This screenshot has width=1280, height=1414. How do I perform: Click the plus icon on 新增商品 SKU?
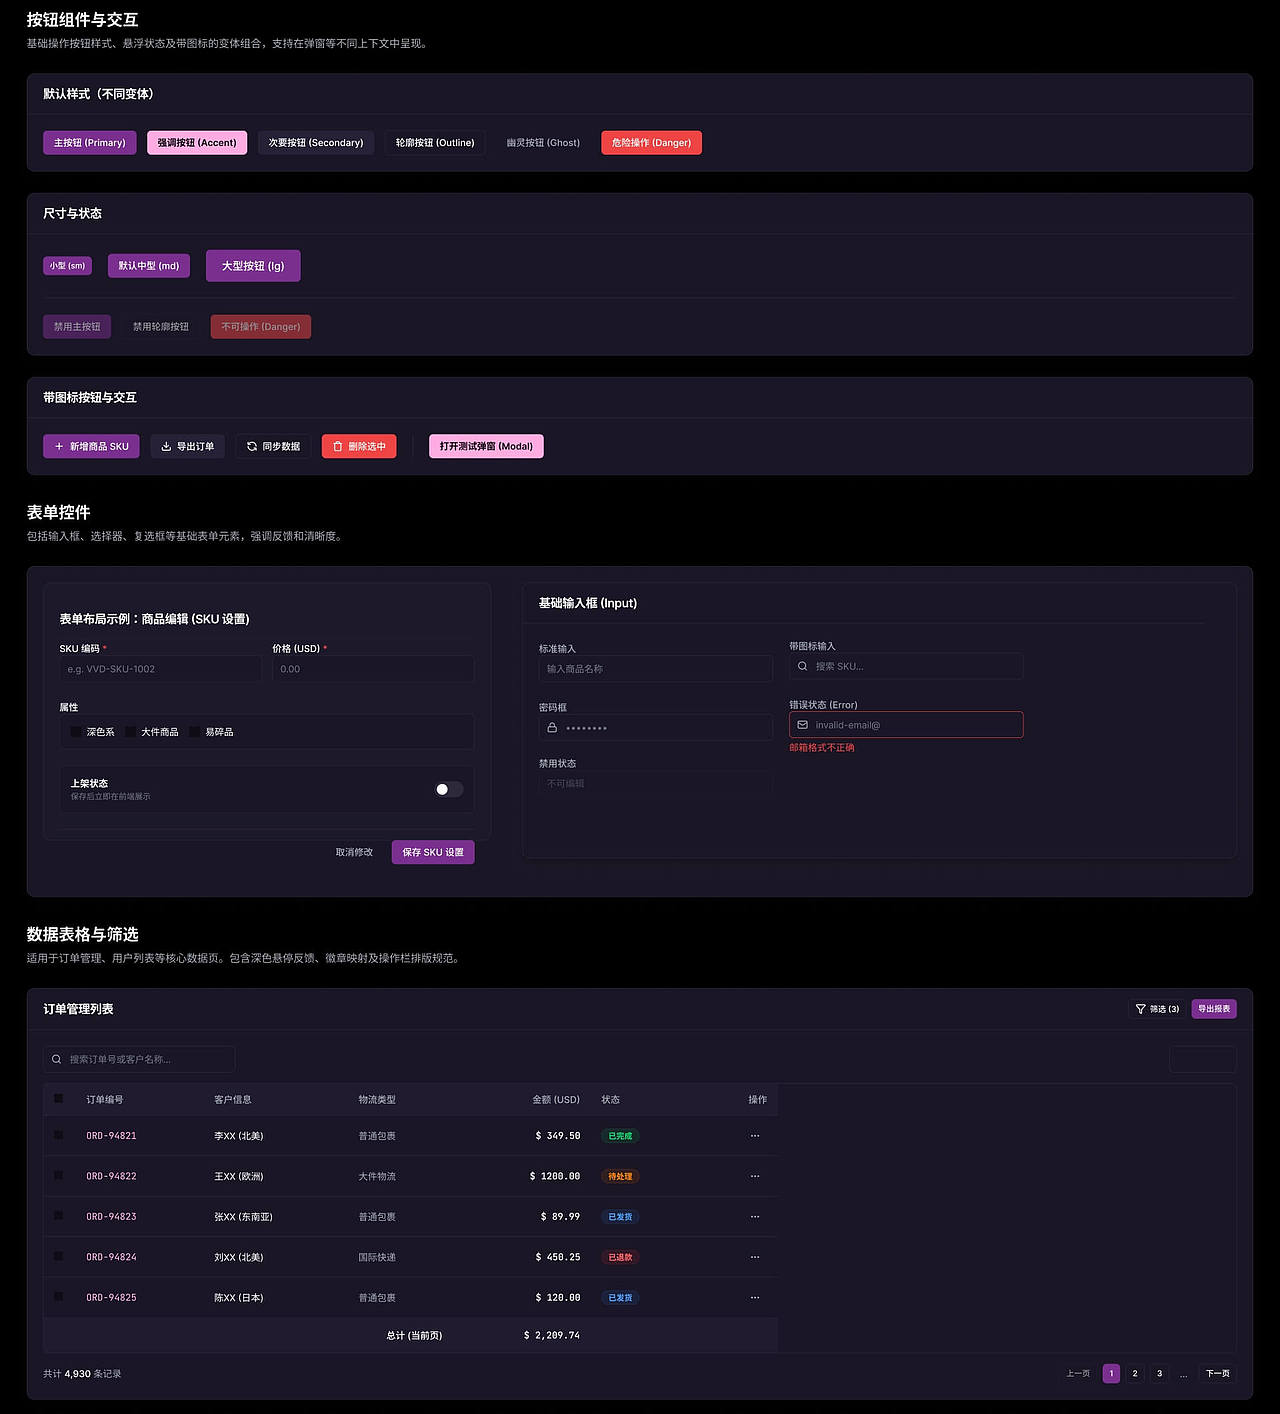[x=59, y=446]
